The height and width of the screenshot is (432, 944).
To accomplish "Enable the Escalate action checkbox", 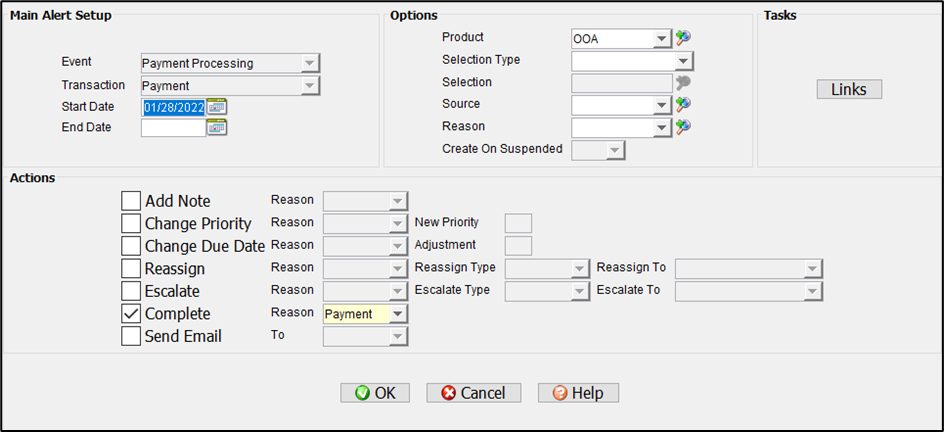I will tap(131, 291).
